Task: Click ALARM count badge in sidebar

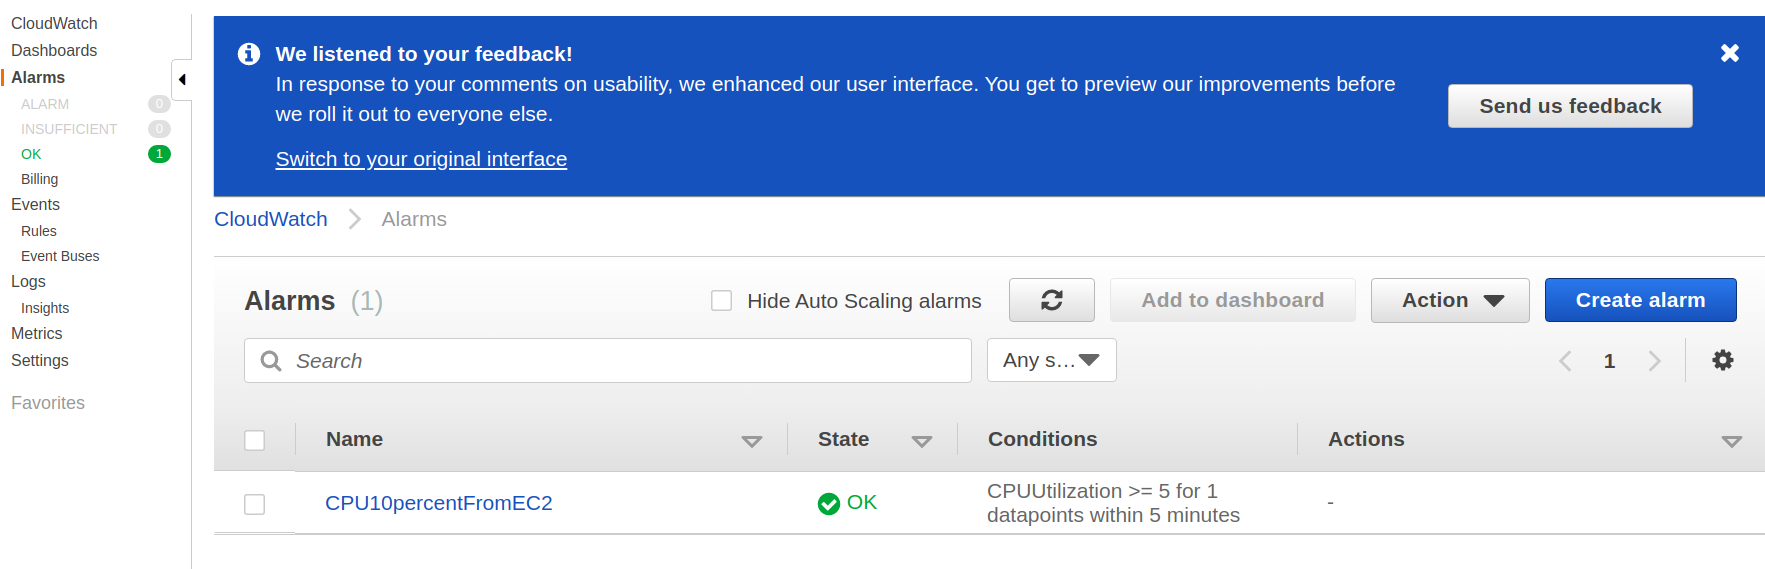Action: 159,104
